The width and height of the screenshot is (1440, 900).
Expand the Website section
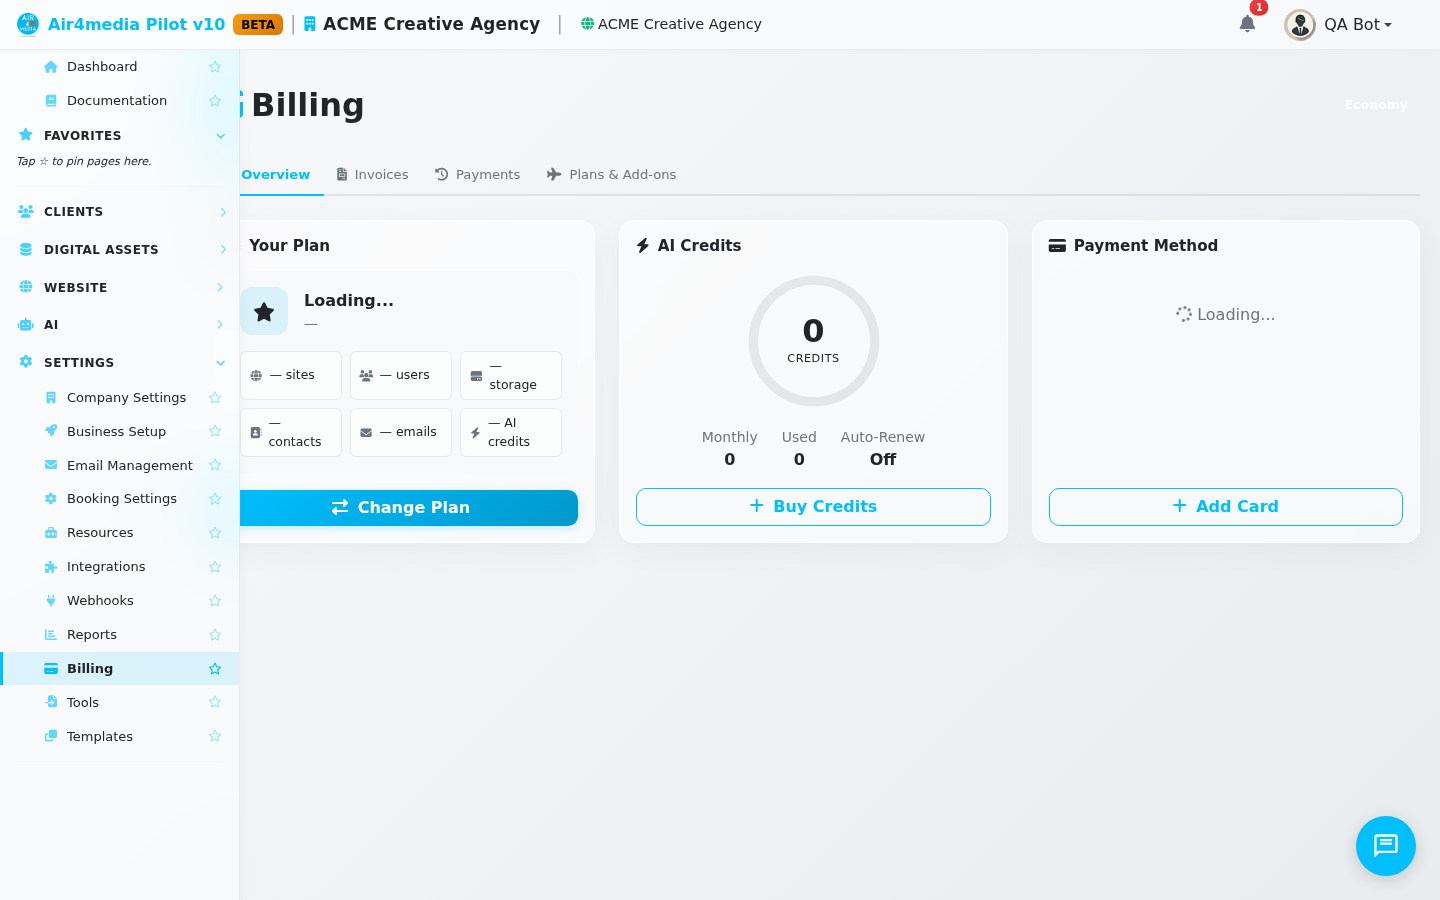click(x=120, y=288)
